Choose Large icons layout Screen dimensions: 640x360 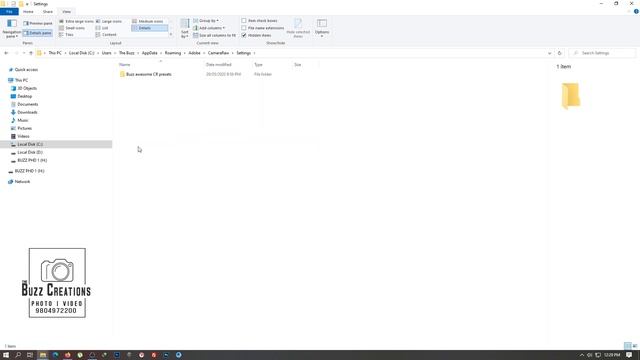(109, 21)
